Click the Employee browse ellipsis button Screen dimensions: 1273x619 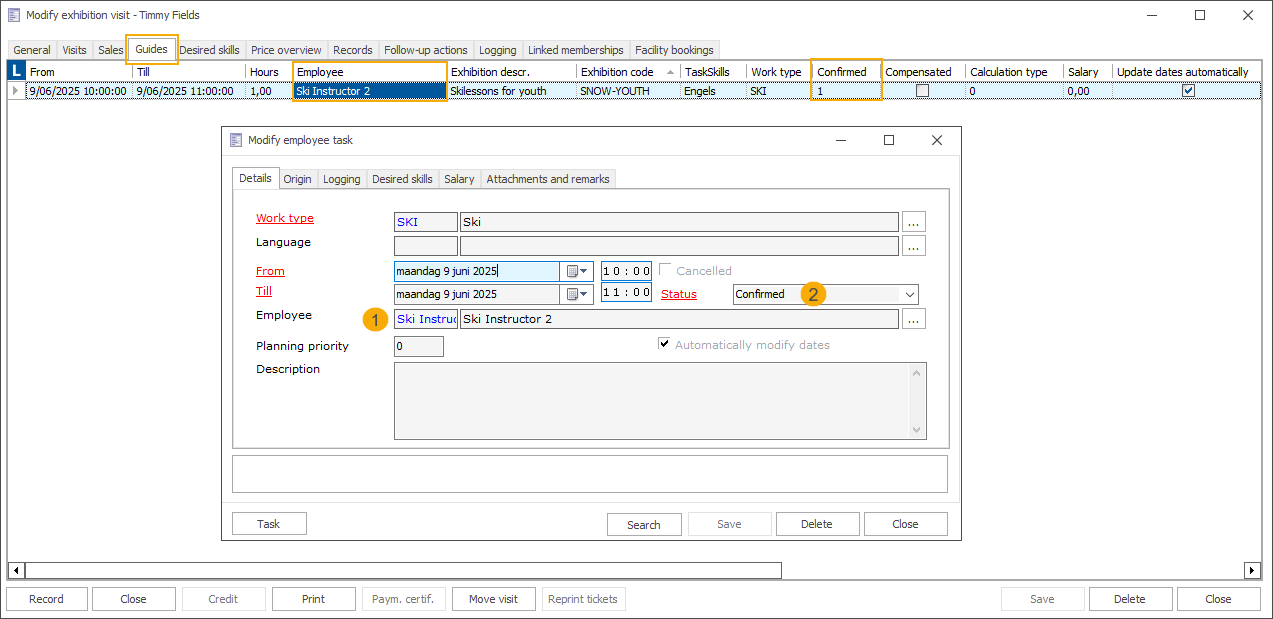[914, 319]
